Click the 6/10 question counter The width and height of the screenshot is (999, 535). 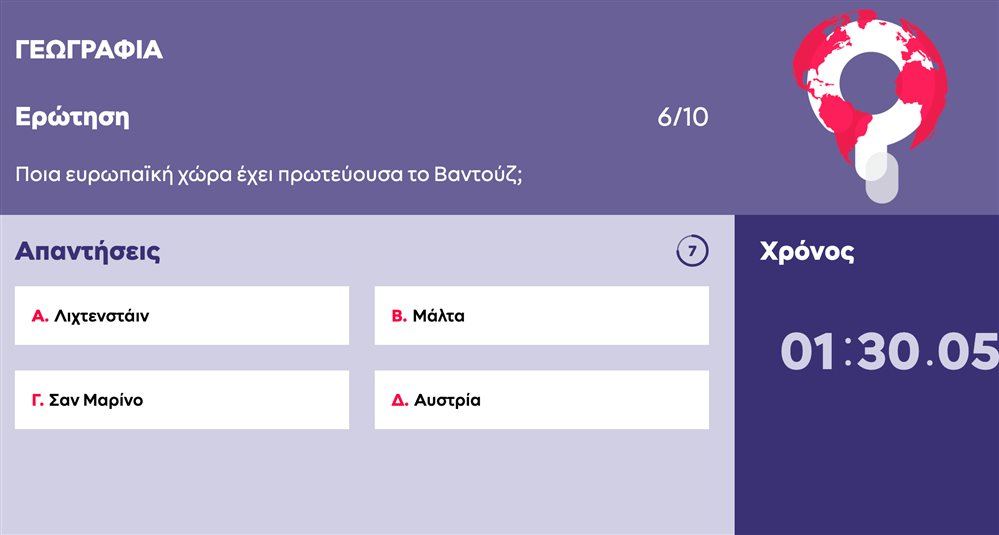point(683,118)
